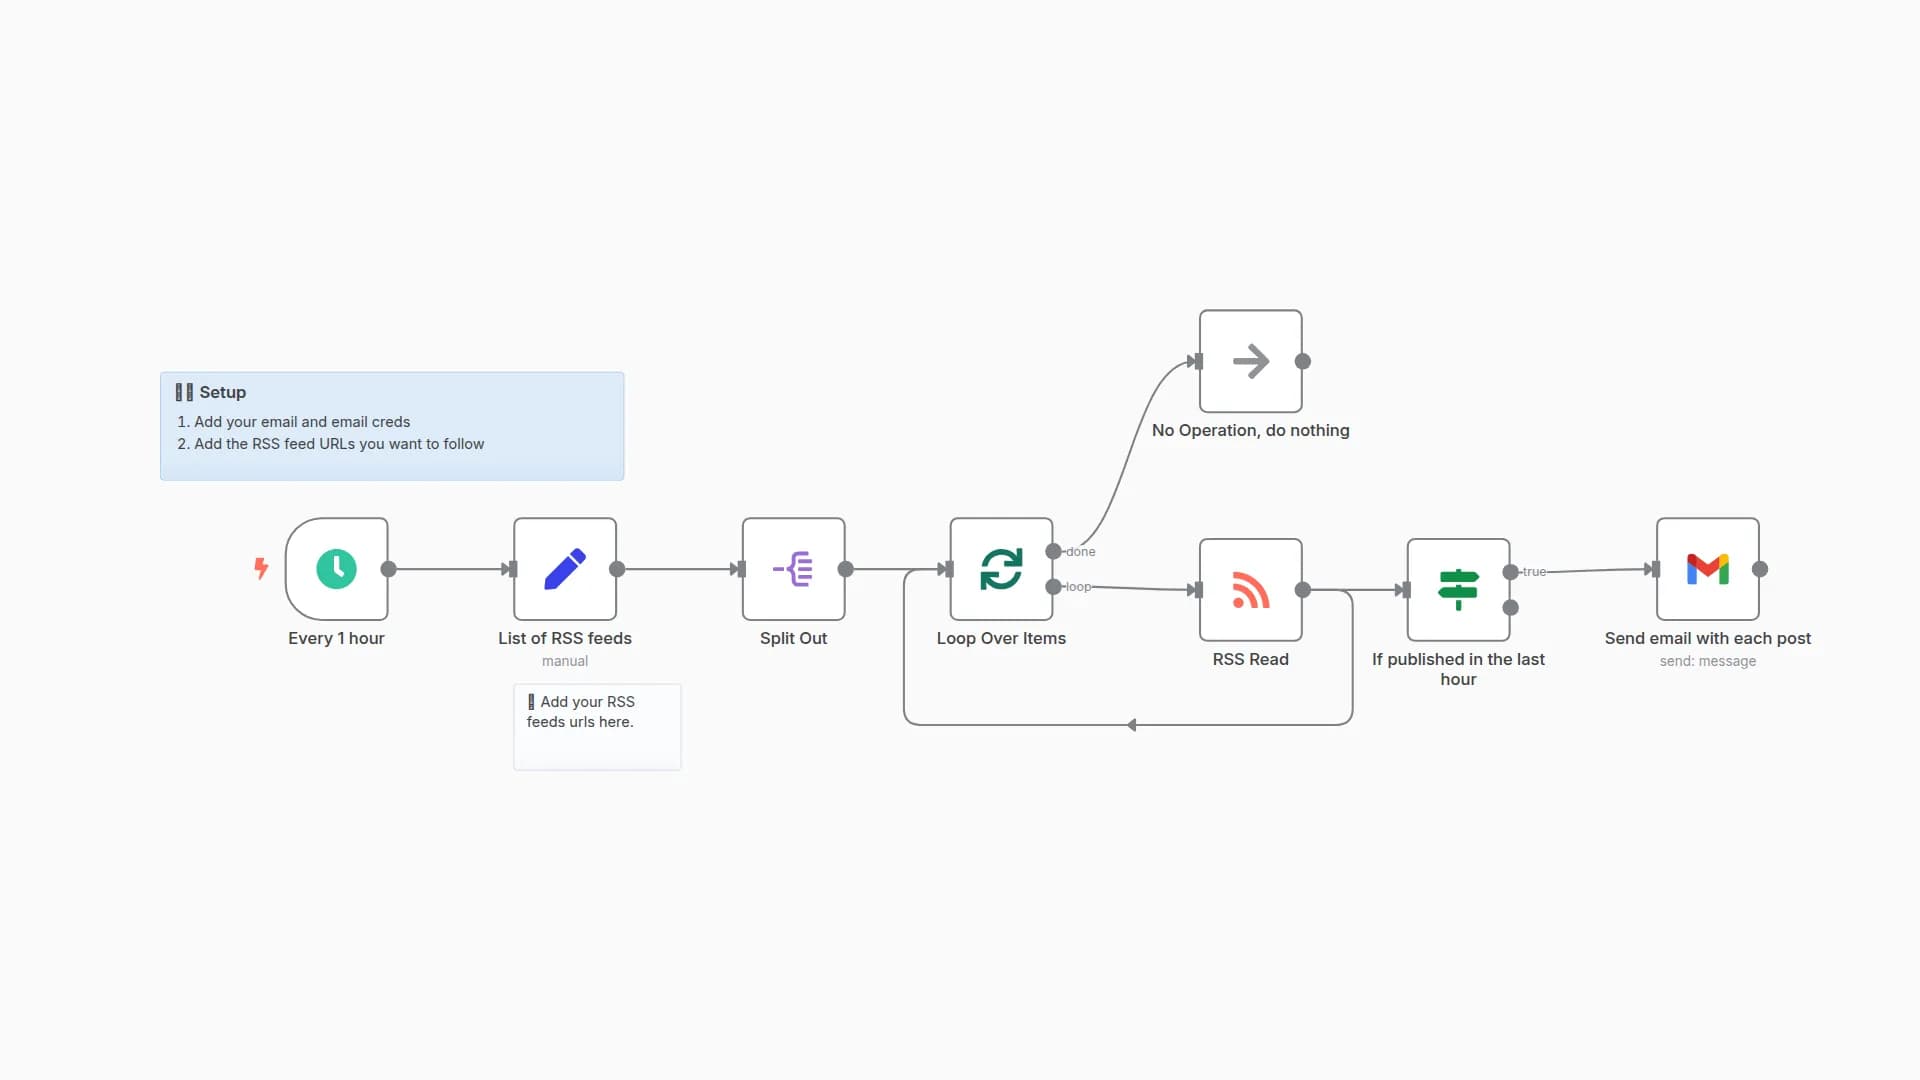Click output connector of Send email node
The height and width of the screenshot is (1080, 1920).
1760,569
